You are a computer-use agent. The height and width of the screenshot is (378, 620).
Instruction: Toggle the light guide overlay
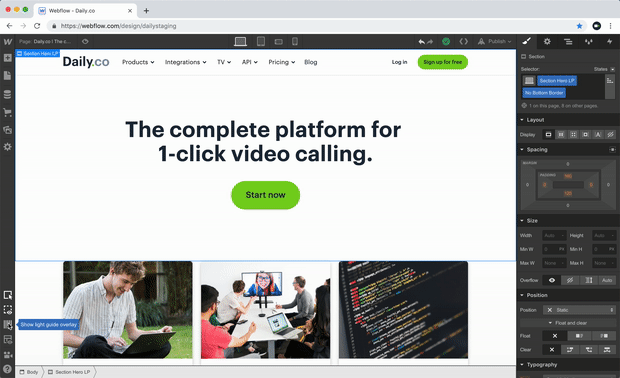(x=8, y=325)
